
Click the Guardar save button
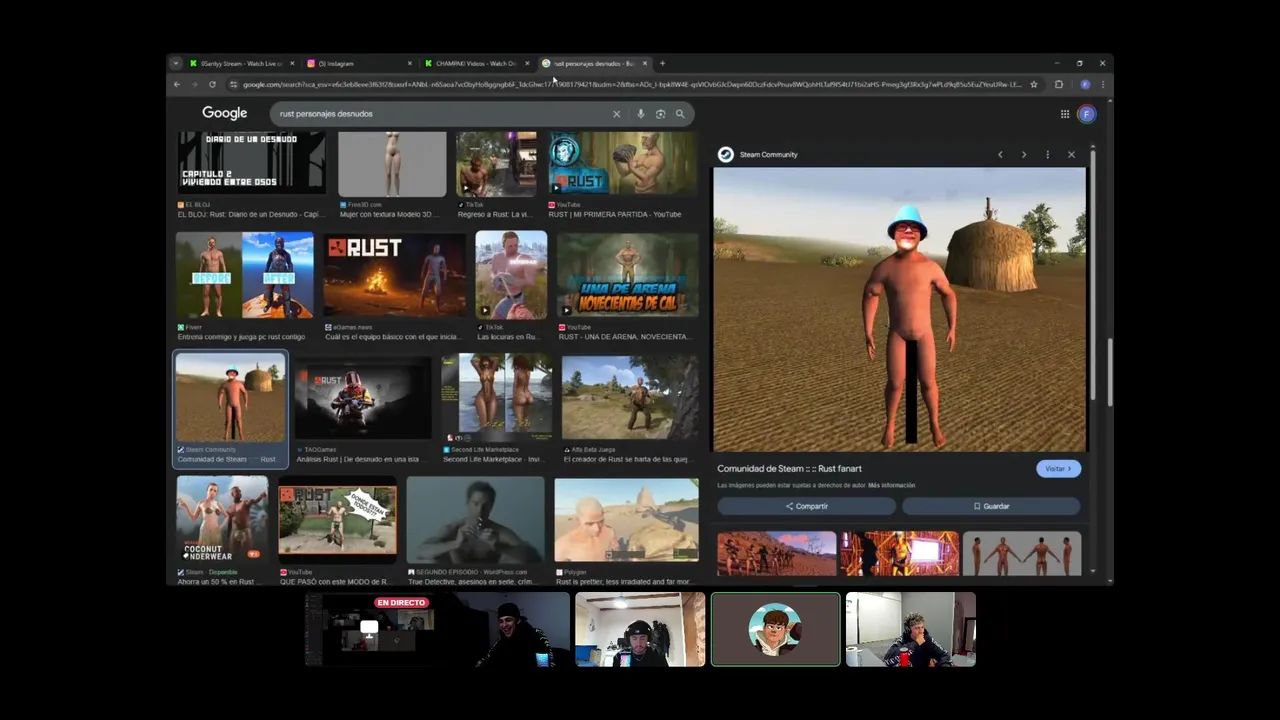coord(991,506)
